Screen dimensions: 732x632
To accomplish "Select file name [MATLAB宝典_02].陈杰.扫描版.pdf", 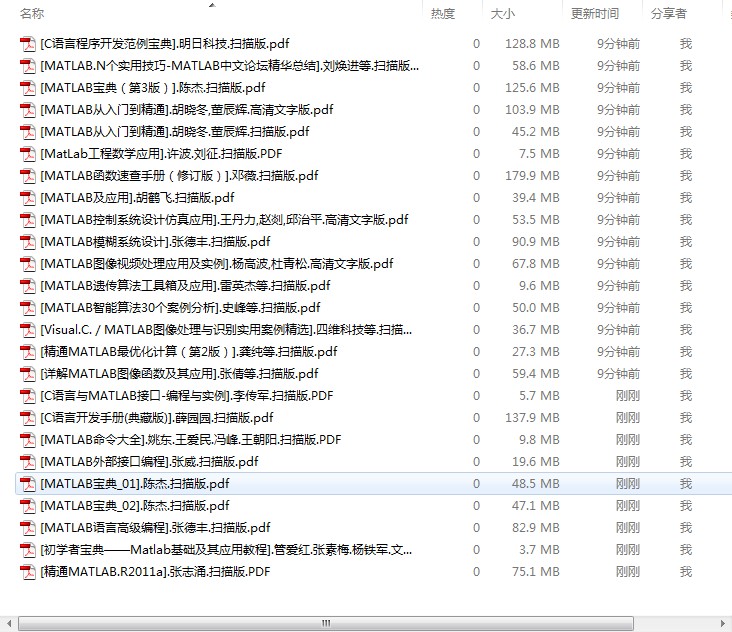I will coord(135,506).
